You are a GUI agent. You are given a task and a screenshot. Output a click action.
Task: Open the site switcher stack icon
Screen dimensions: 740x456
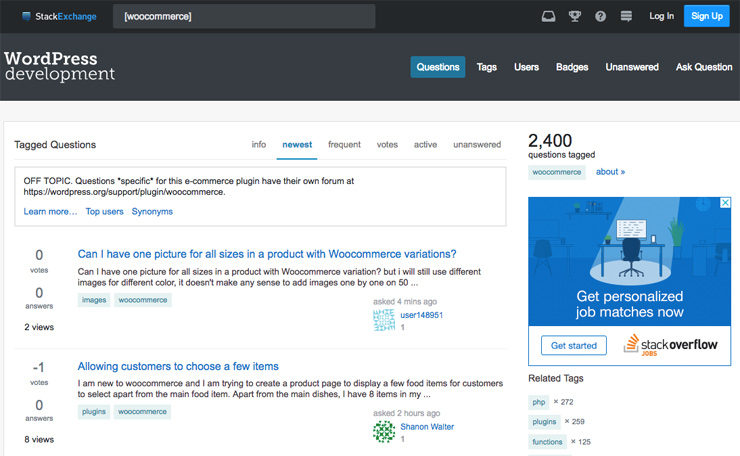tap(626, 17)
